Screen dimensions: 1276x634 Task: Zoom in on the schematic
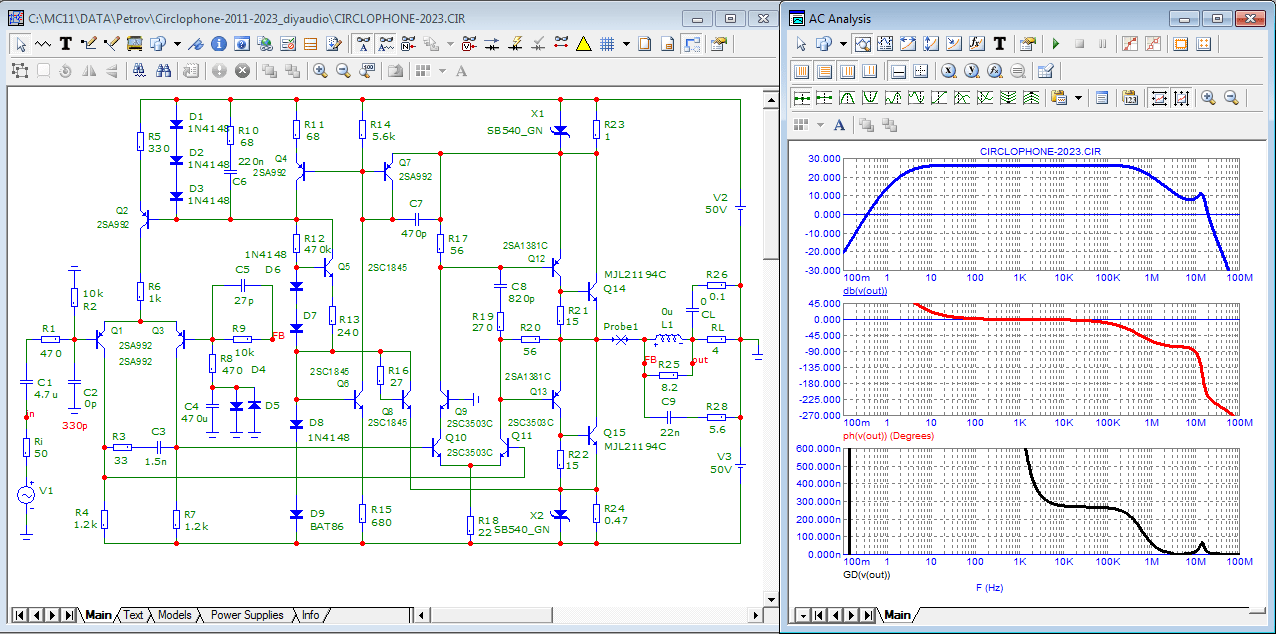320,71
